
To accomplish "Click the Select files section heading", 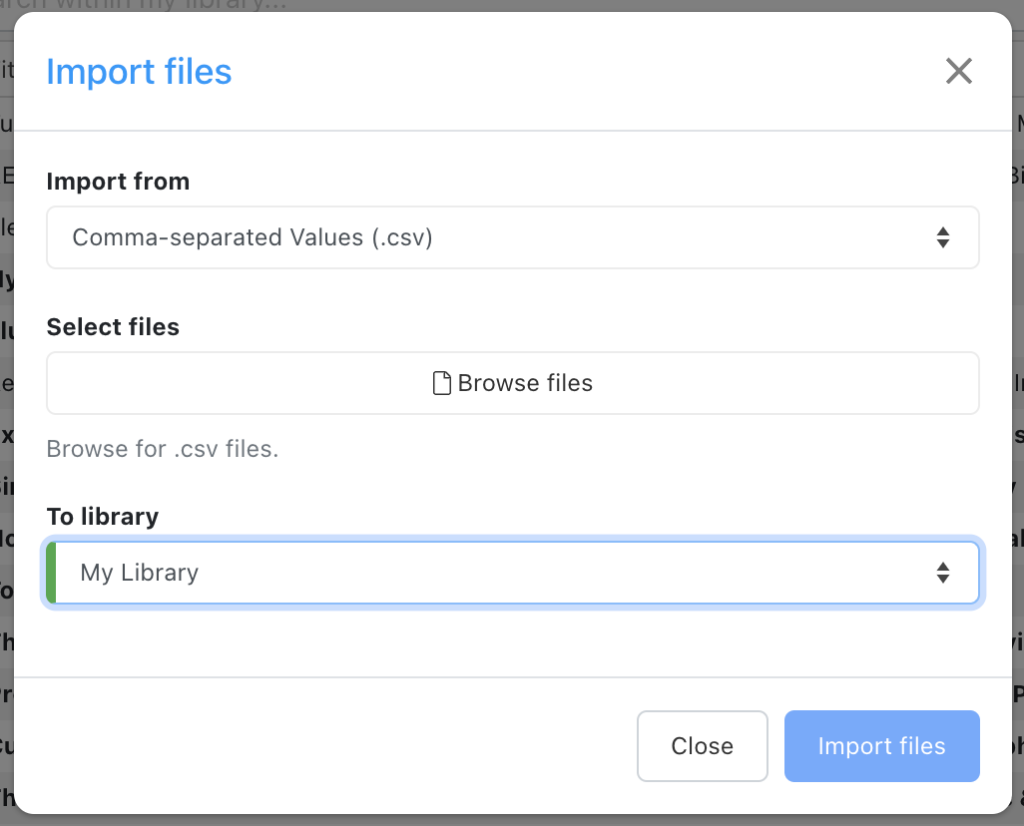I will (x=111, y=326).
